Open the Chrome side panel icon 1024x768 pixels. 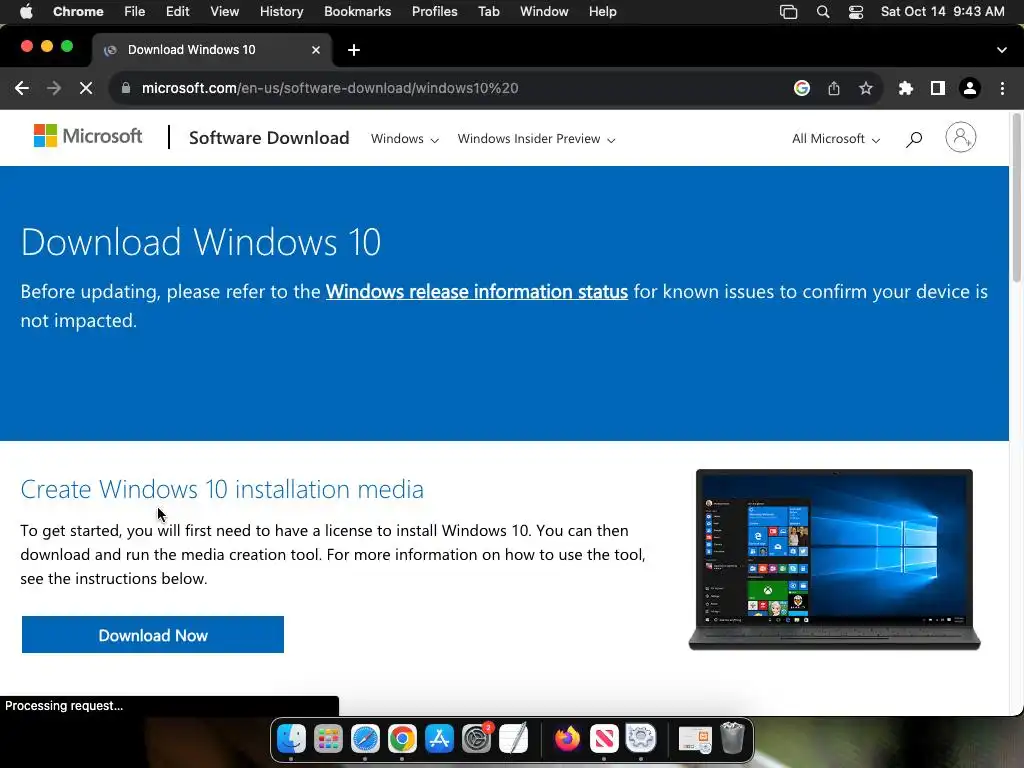tap(938, 88)
